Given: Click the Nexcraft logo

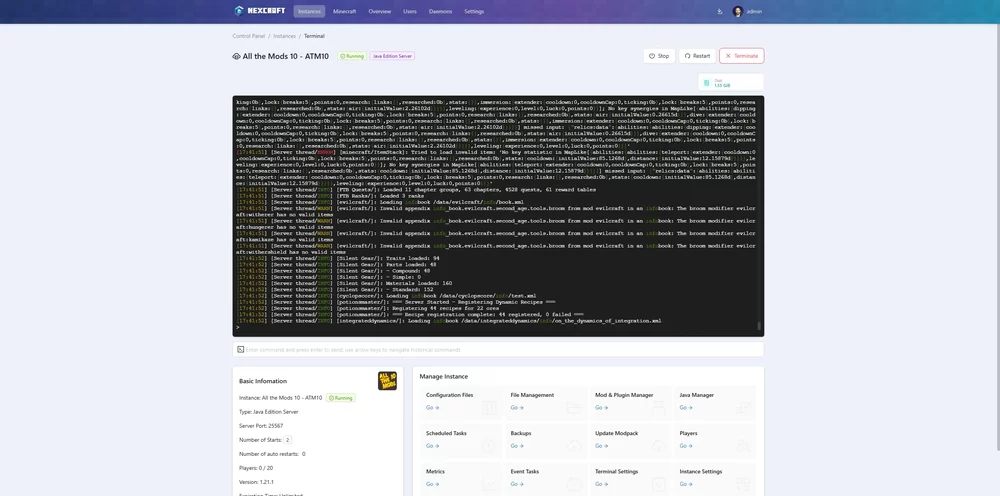Looking at the screenshot, I should click(x=260, y=11).
